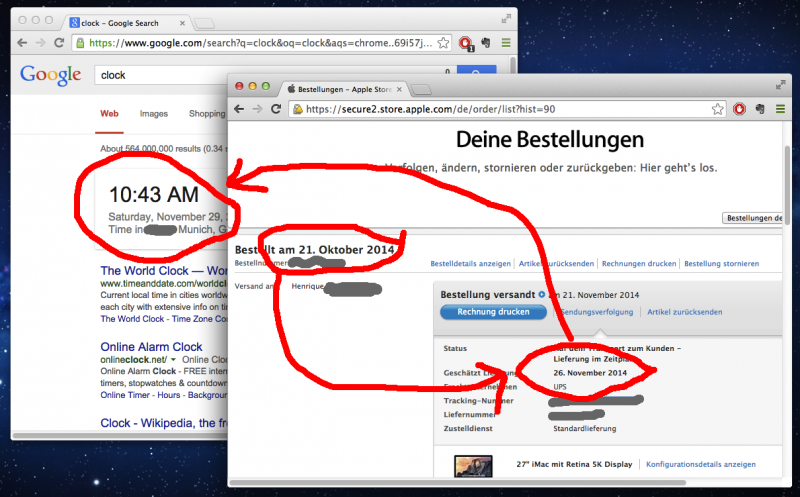Minimize the Apple Store window yellow button

pyautogui.click(x=252, y=86)
